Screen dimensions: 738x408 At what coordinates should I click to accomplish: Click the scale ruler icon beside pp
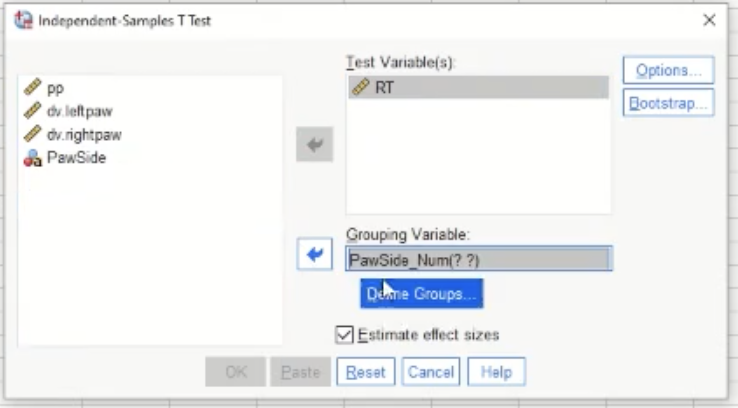tap(32, 88)
